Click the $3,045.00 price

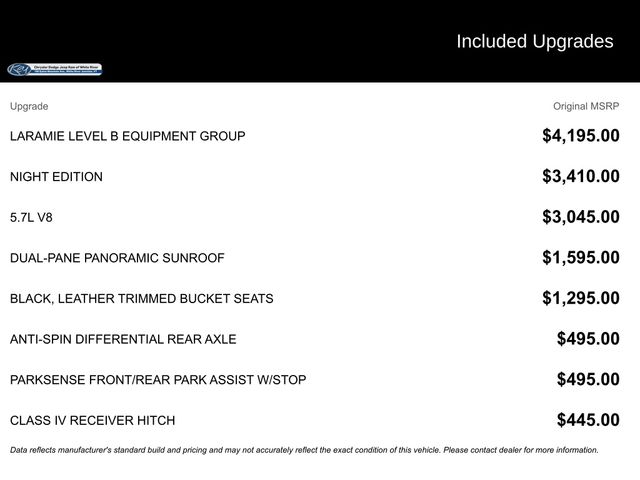click(x=580, y=217)
